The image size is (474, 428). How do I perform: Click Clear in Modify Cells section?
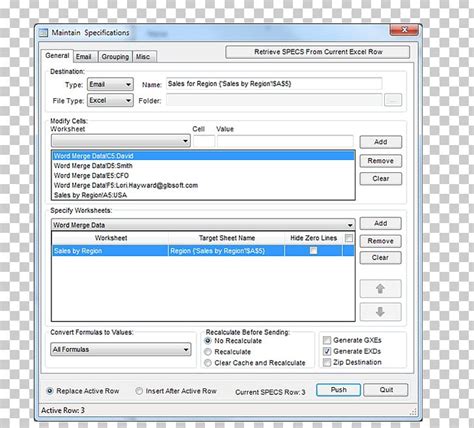click(381, 179)
